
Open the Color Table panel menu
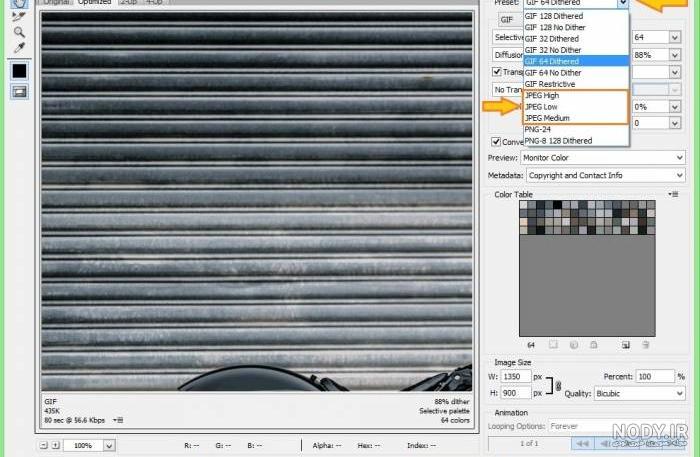point(674,194)
